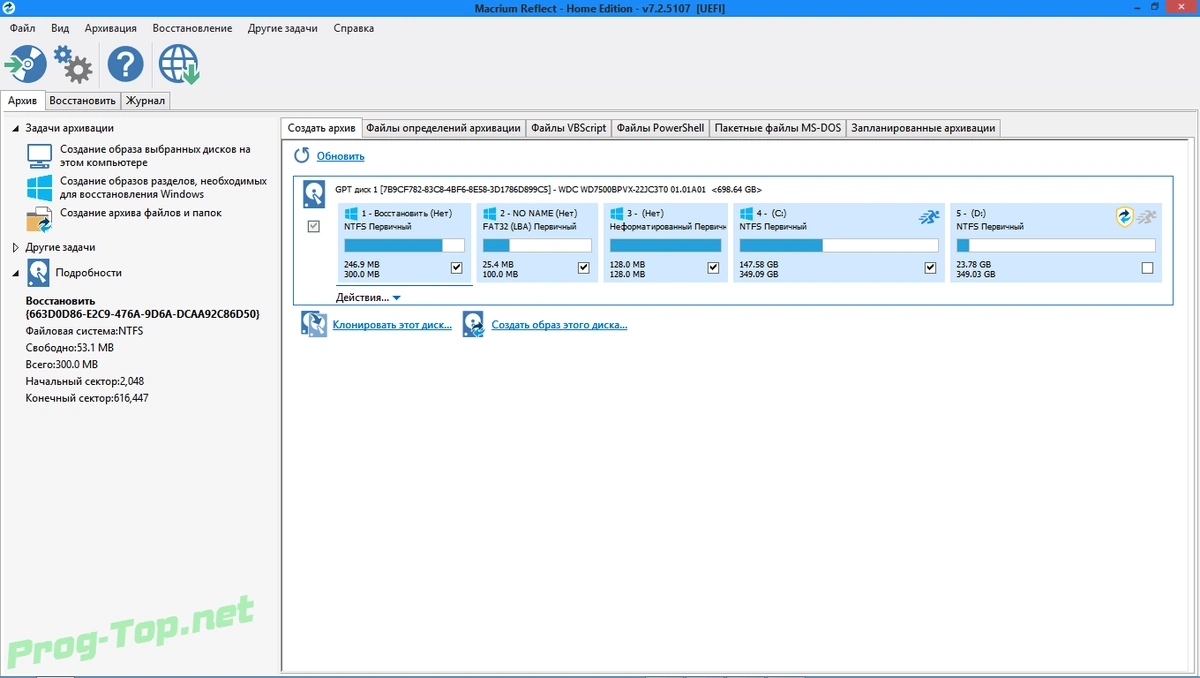Click the circular refresh arrow icon
Screen dimensions: 1200x678
[301, 156]
